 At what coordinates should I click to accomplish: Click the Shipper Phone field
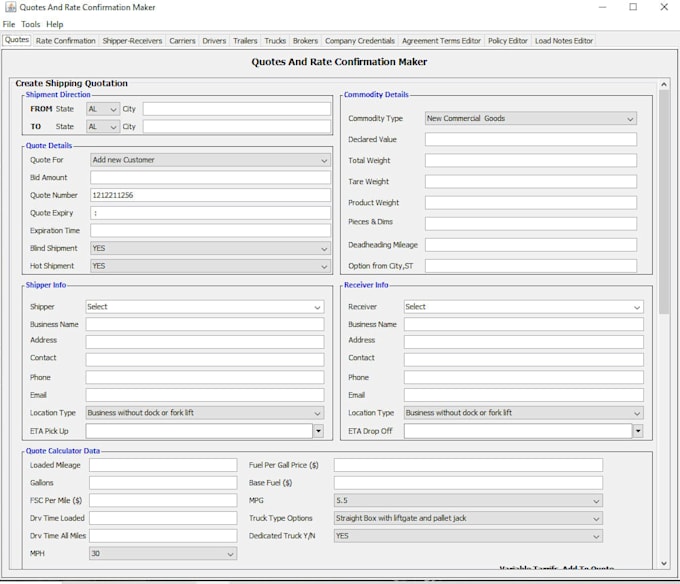pos(205,377)
